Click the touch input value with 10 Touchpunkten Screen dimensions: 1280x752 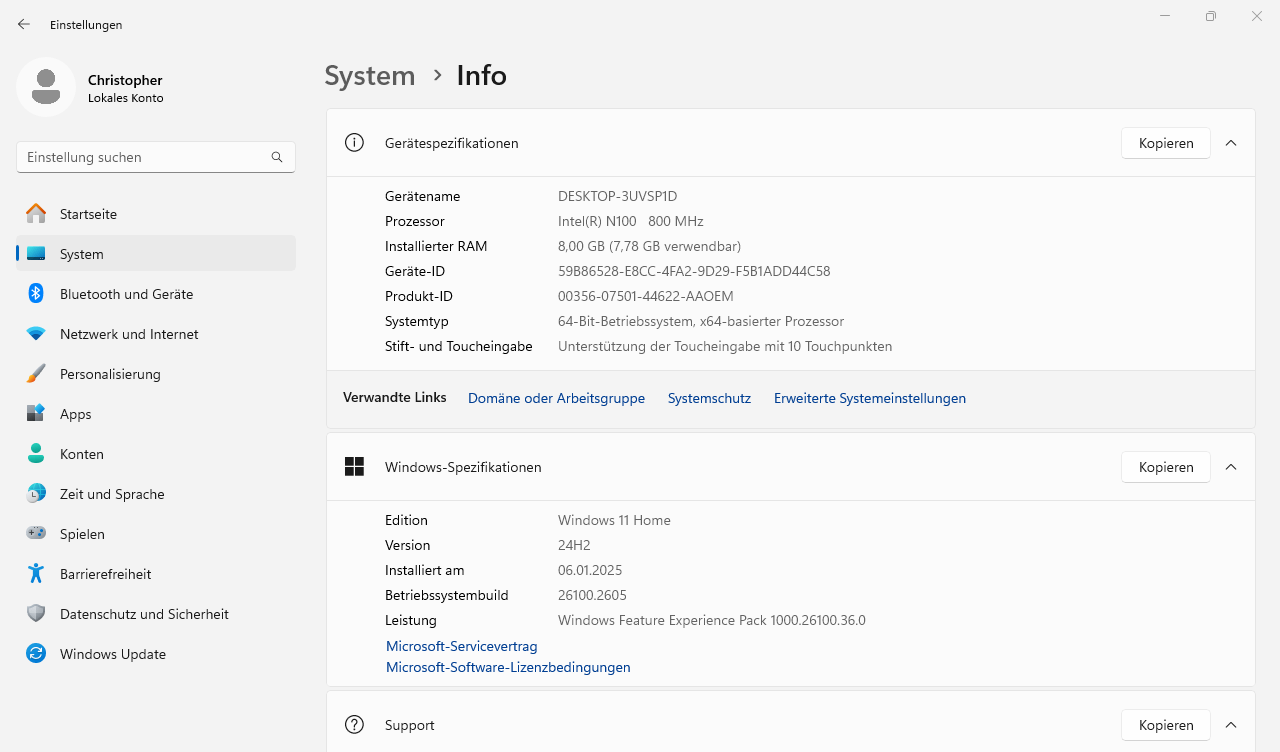pos(725,346)
